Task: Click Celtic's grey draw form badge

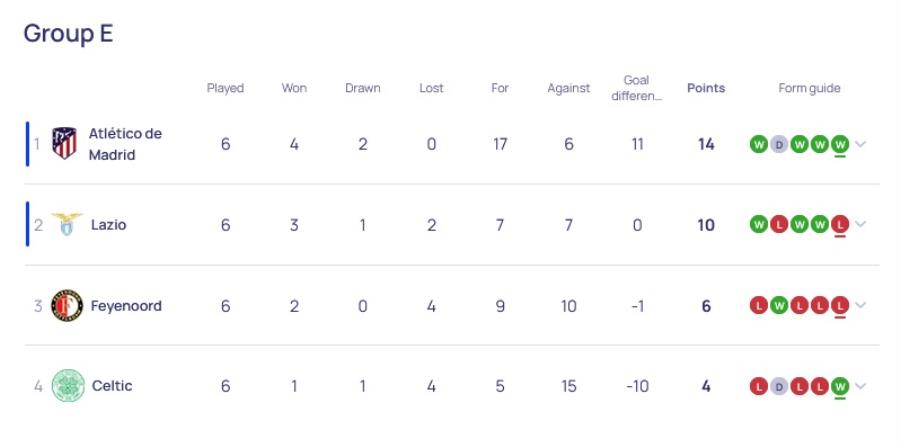Action: click(779, 386)
